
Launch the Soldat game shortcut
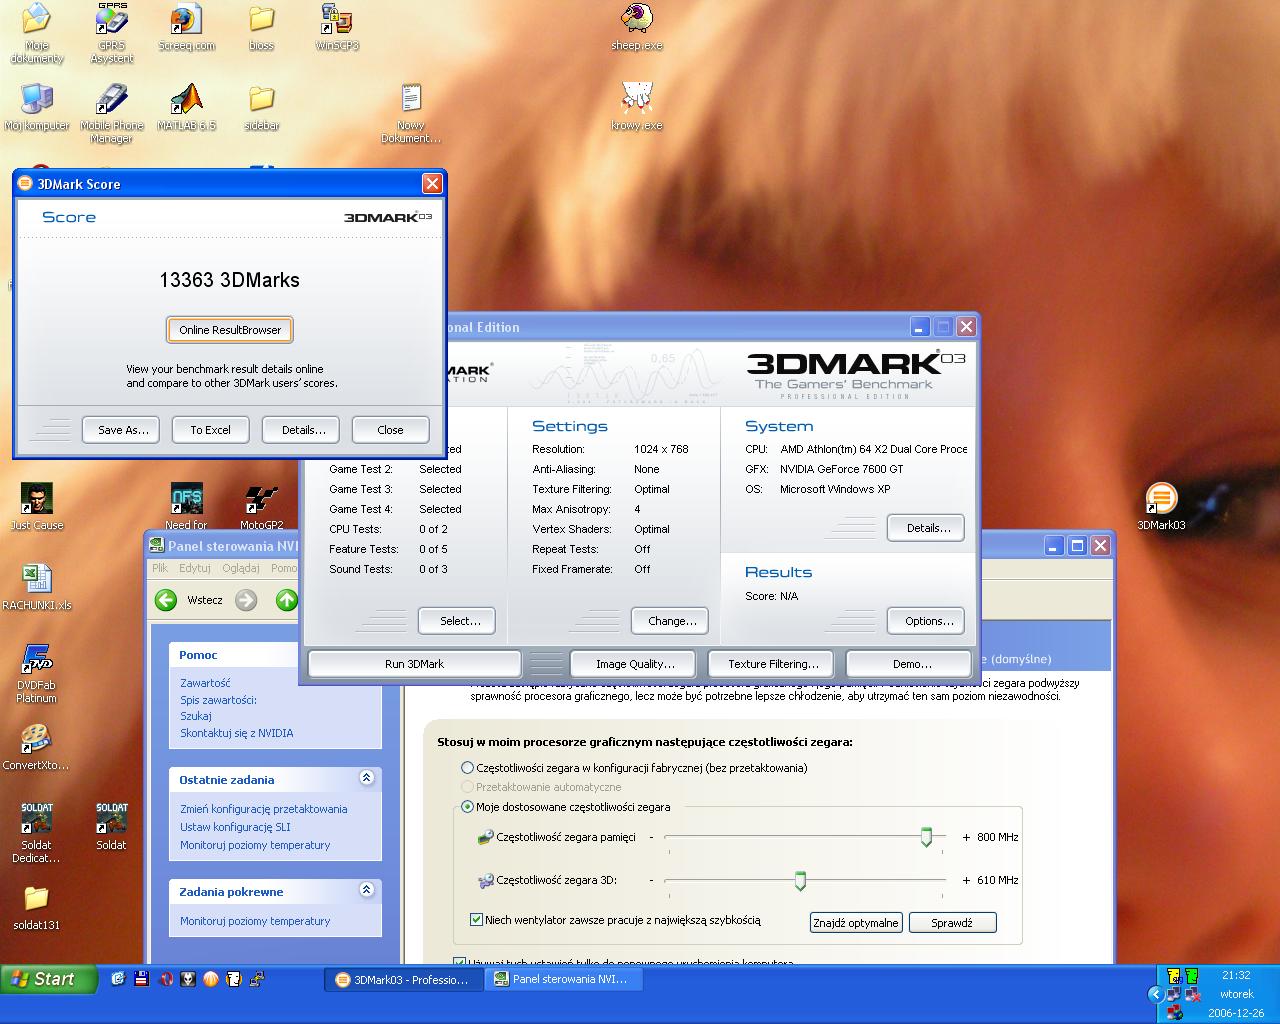pos(111,827)
